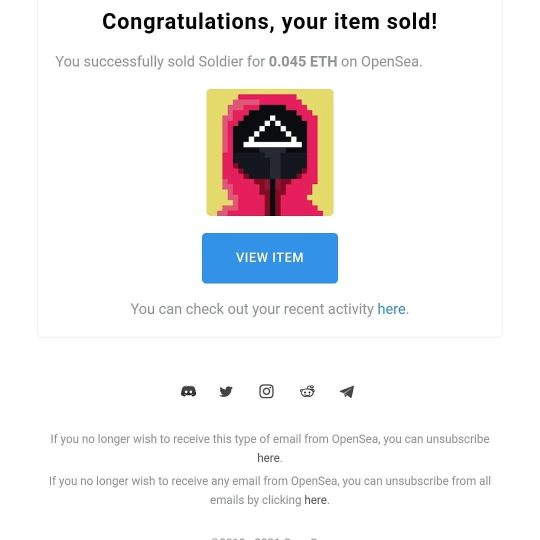The height and width of the screenshot is (540, 540).
Task: Click the blue VIEW ITEM button
Action: point(270,258)
